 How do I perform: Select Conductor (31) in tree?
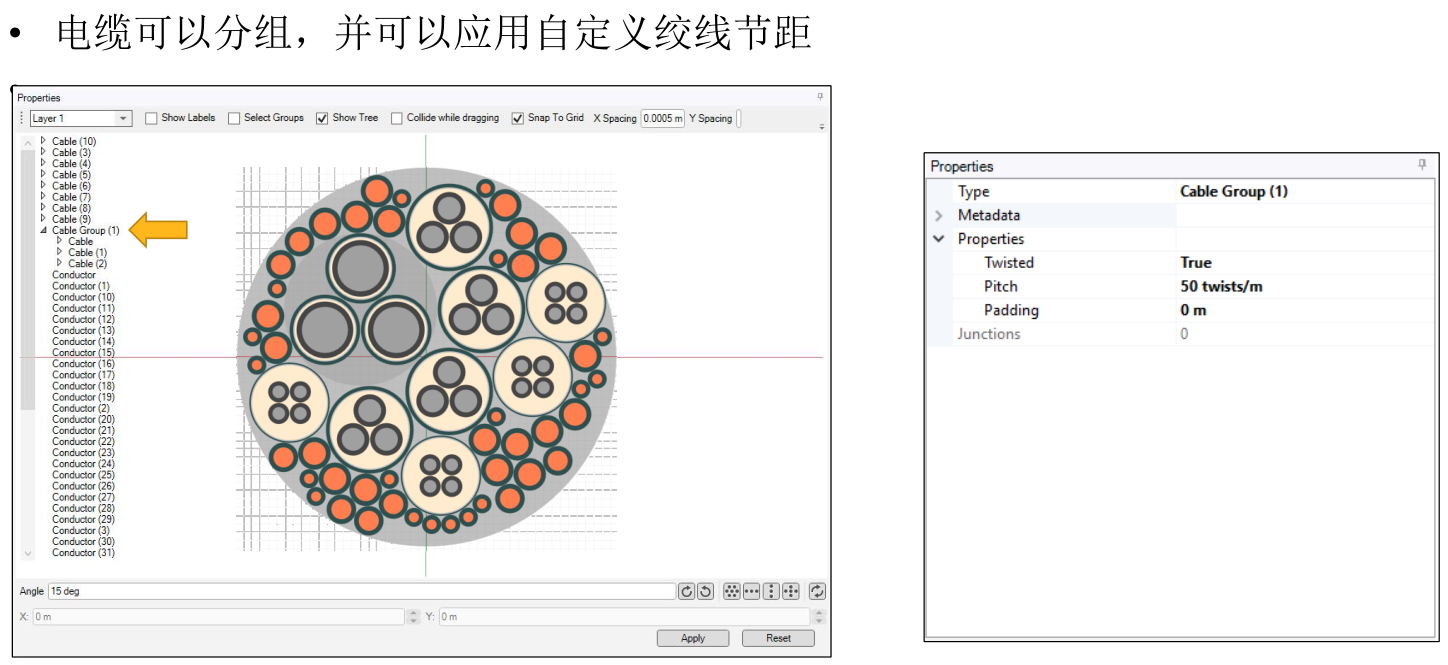[83, 552]
